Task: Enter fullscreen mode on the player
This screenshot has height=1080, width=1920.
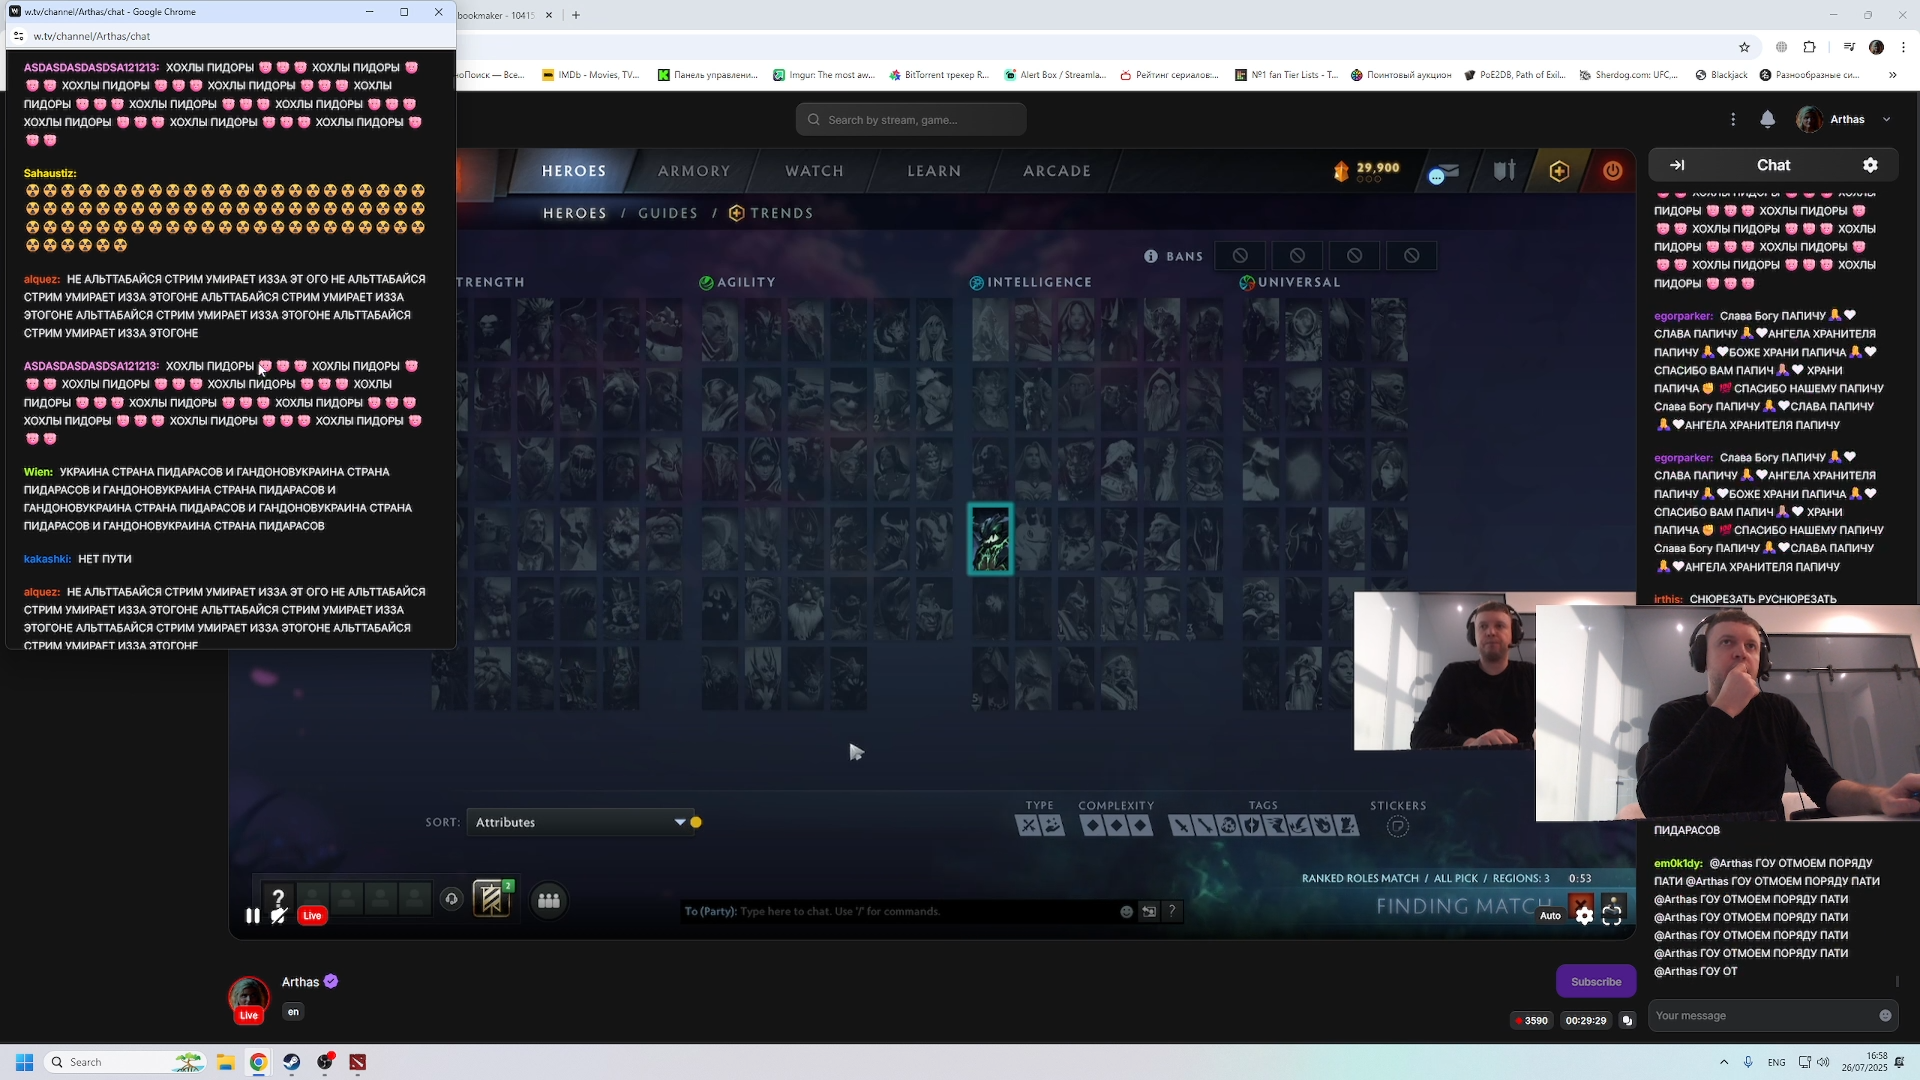Action: click(x=1612, y=916)
